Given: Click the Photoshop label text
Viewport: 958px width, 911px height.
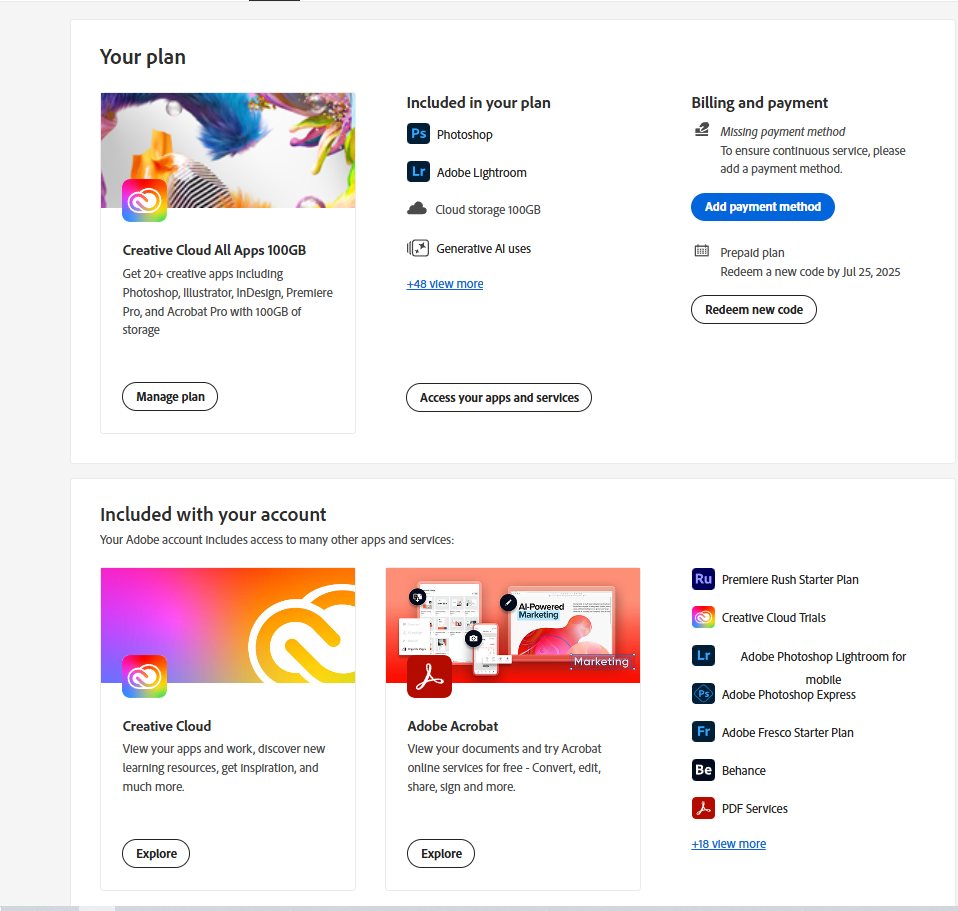Looking at the screenshot, I should [x=464, y=134].
